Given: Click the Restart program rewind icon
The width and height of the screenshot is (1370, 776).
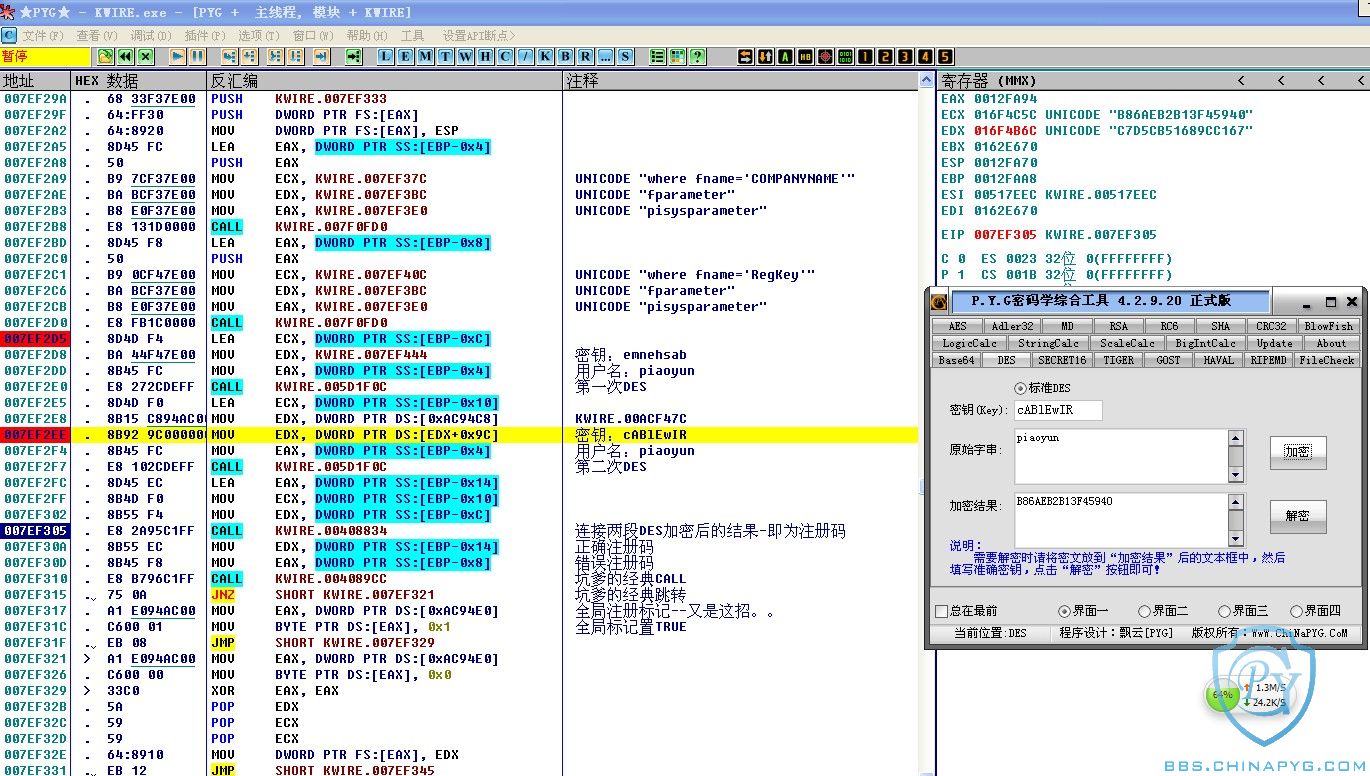Looking at the screenshot, I should (126, 57).
